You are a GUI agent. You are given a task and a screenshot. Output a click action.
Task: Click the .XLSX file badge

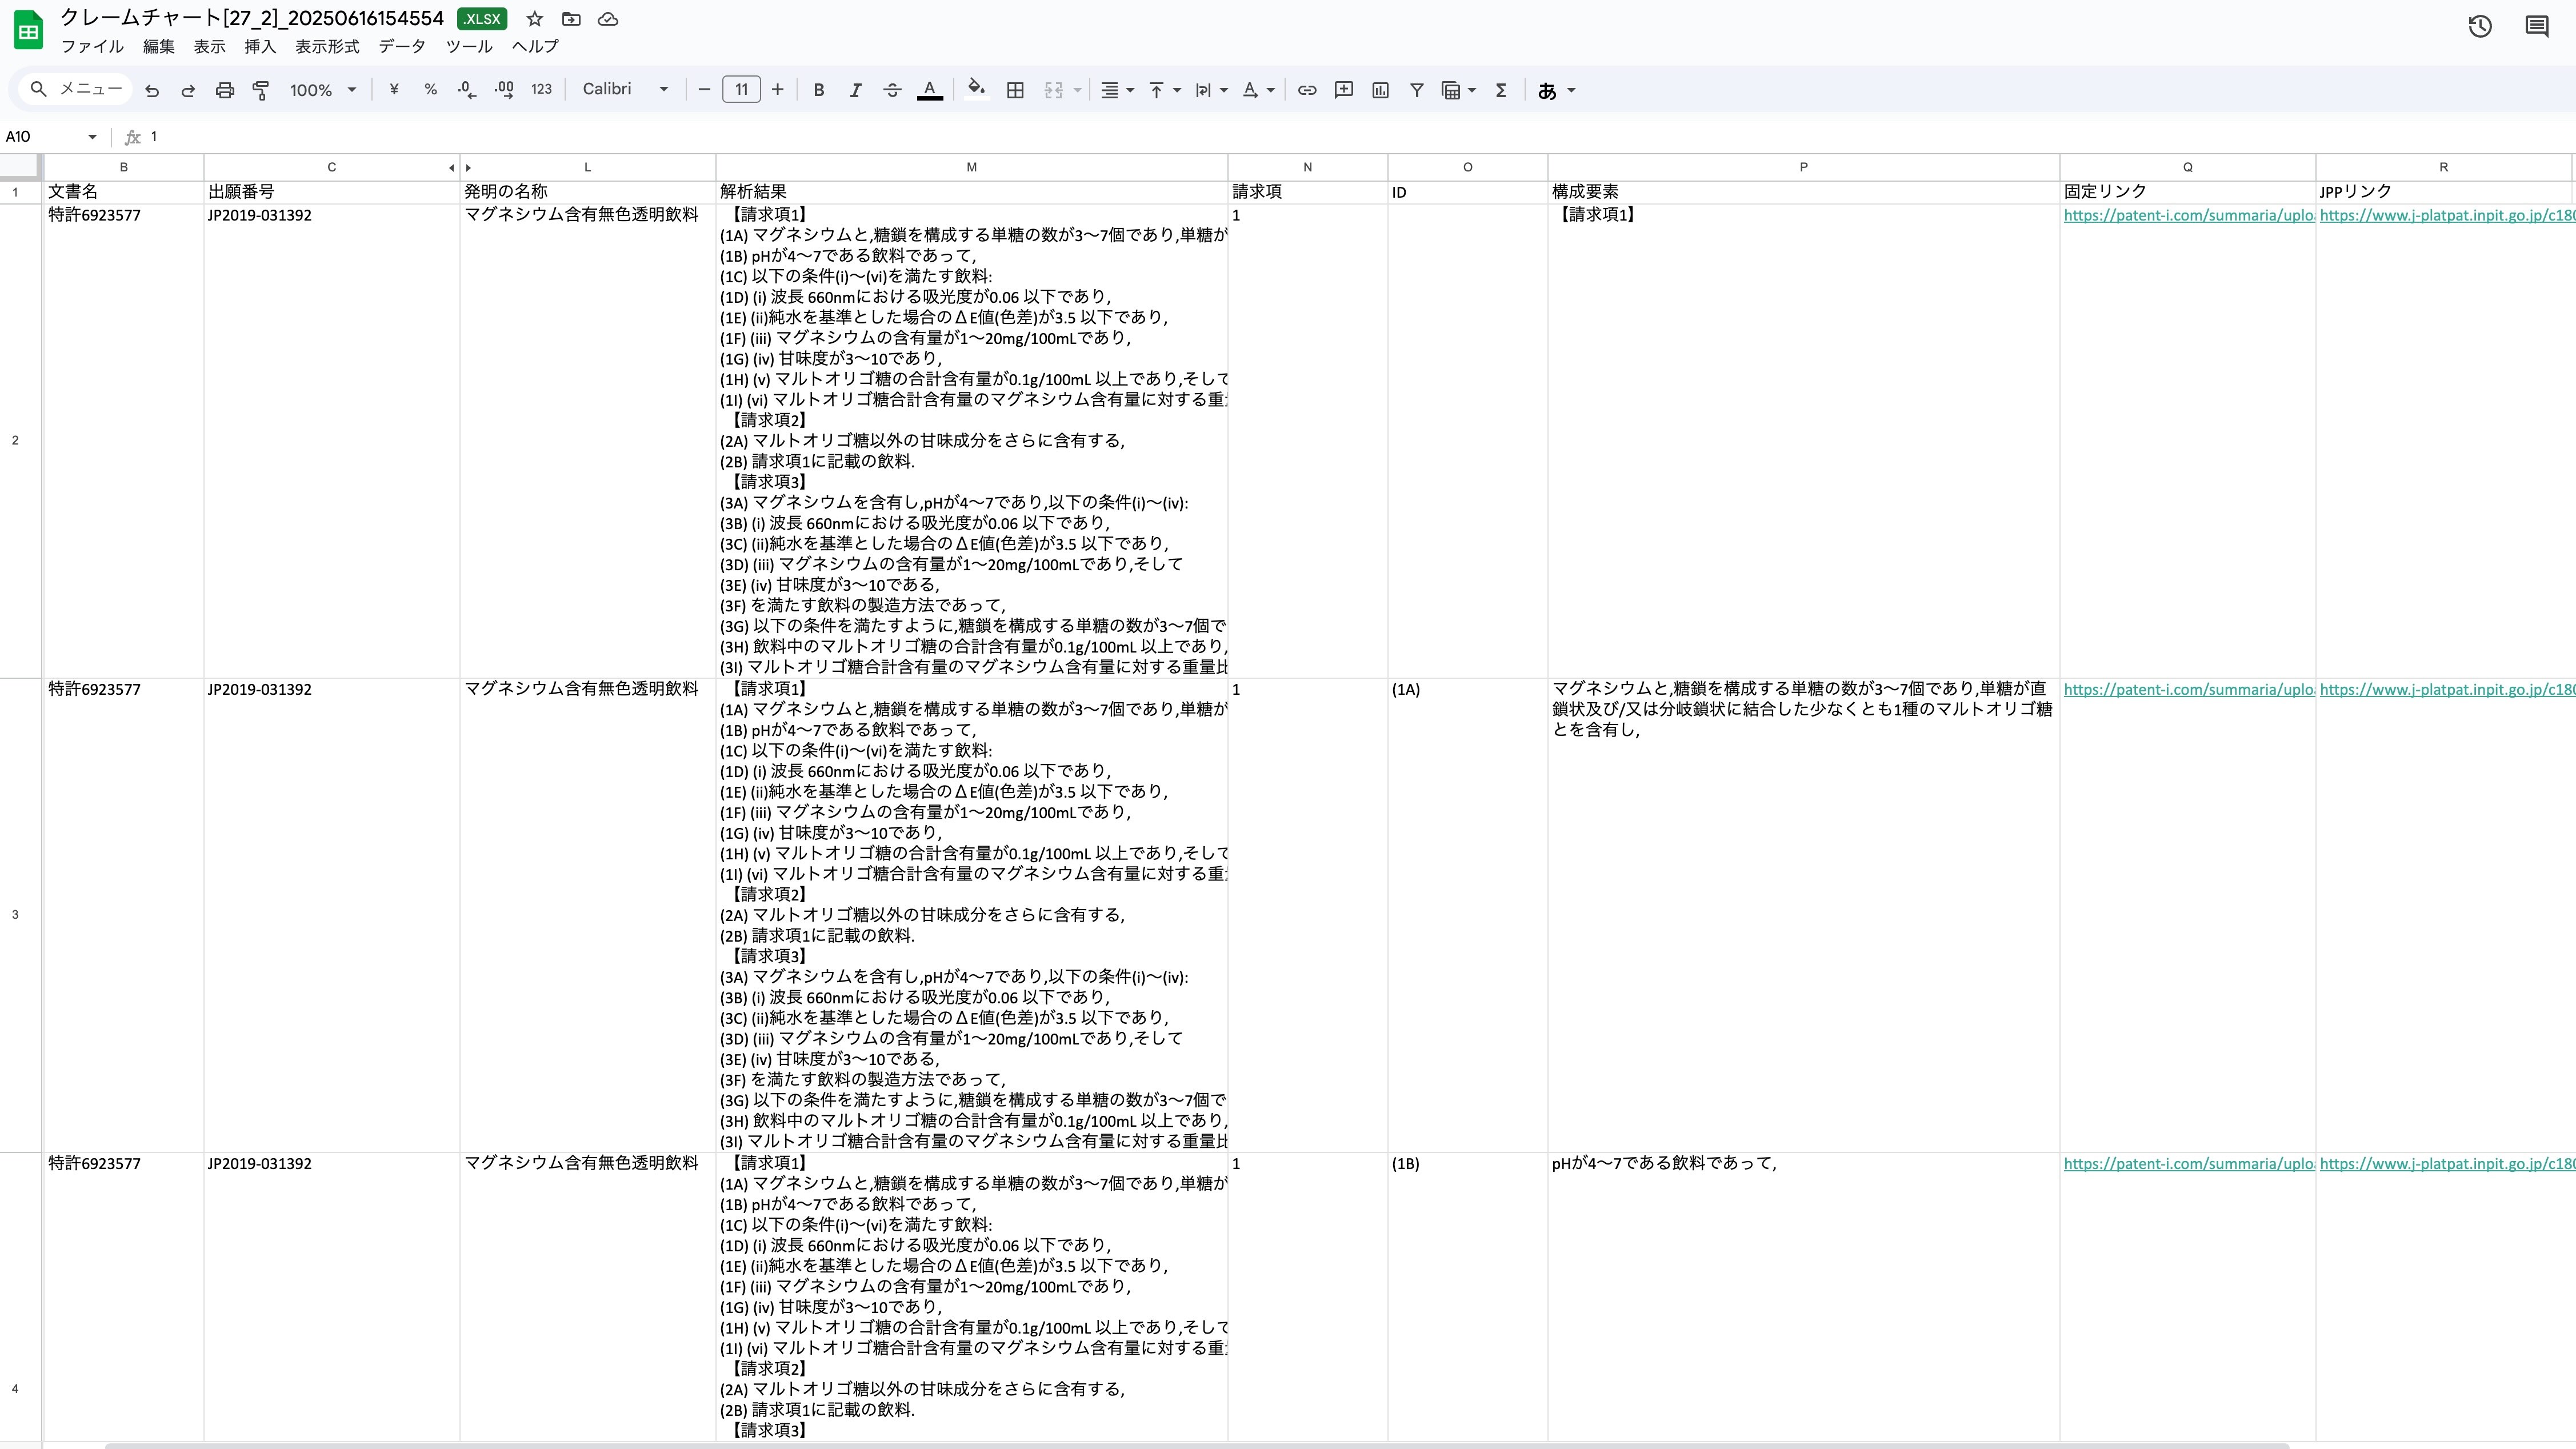pyautogui.click(x=482, y=19)
